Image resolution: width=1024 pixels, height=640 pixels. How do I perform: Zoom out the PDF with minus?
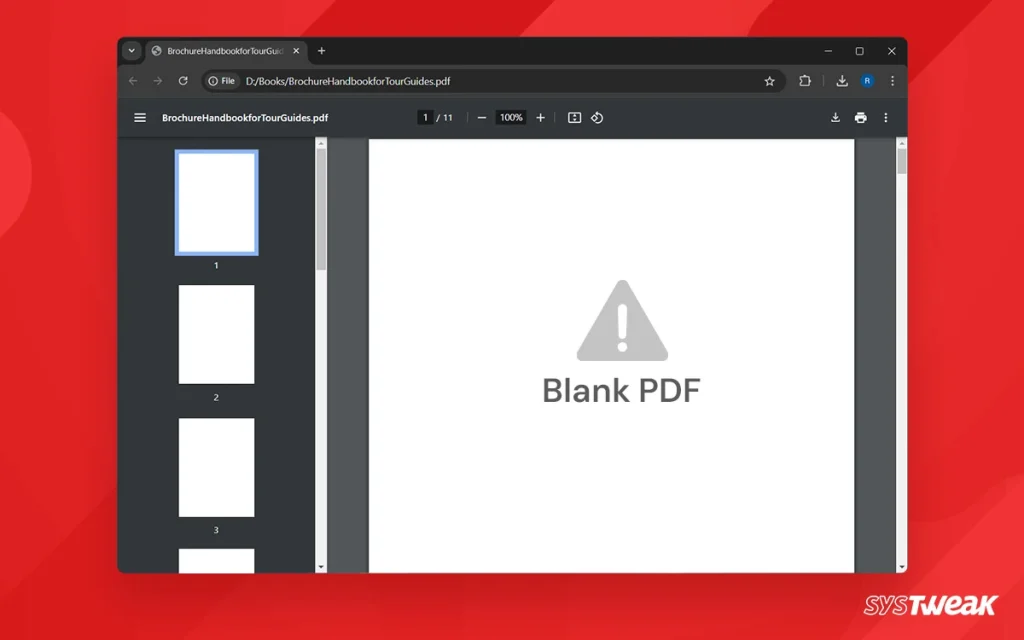(482, 118)
